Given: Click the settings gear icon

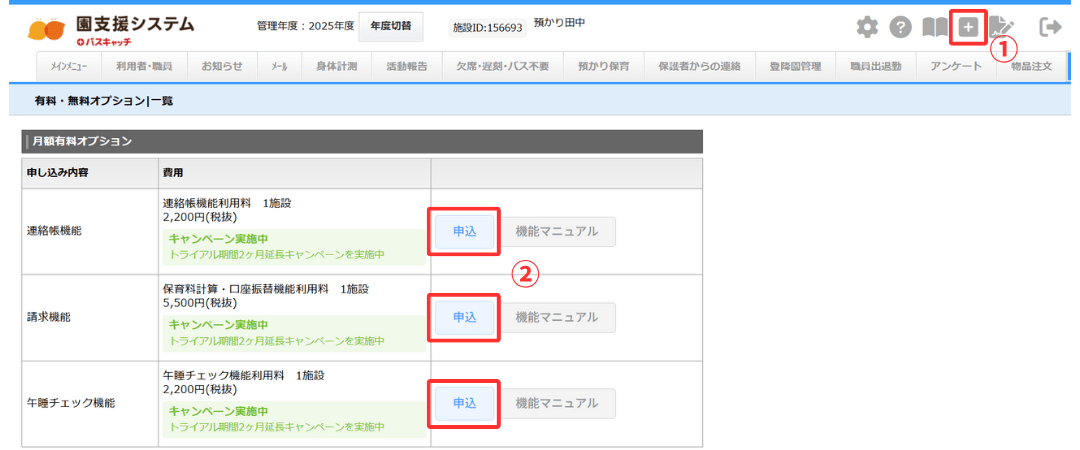Looking at the screenshot, I should click(x=867, y=27).
